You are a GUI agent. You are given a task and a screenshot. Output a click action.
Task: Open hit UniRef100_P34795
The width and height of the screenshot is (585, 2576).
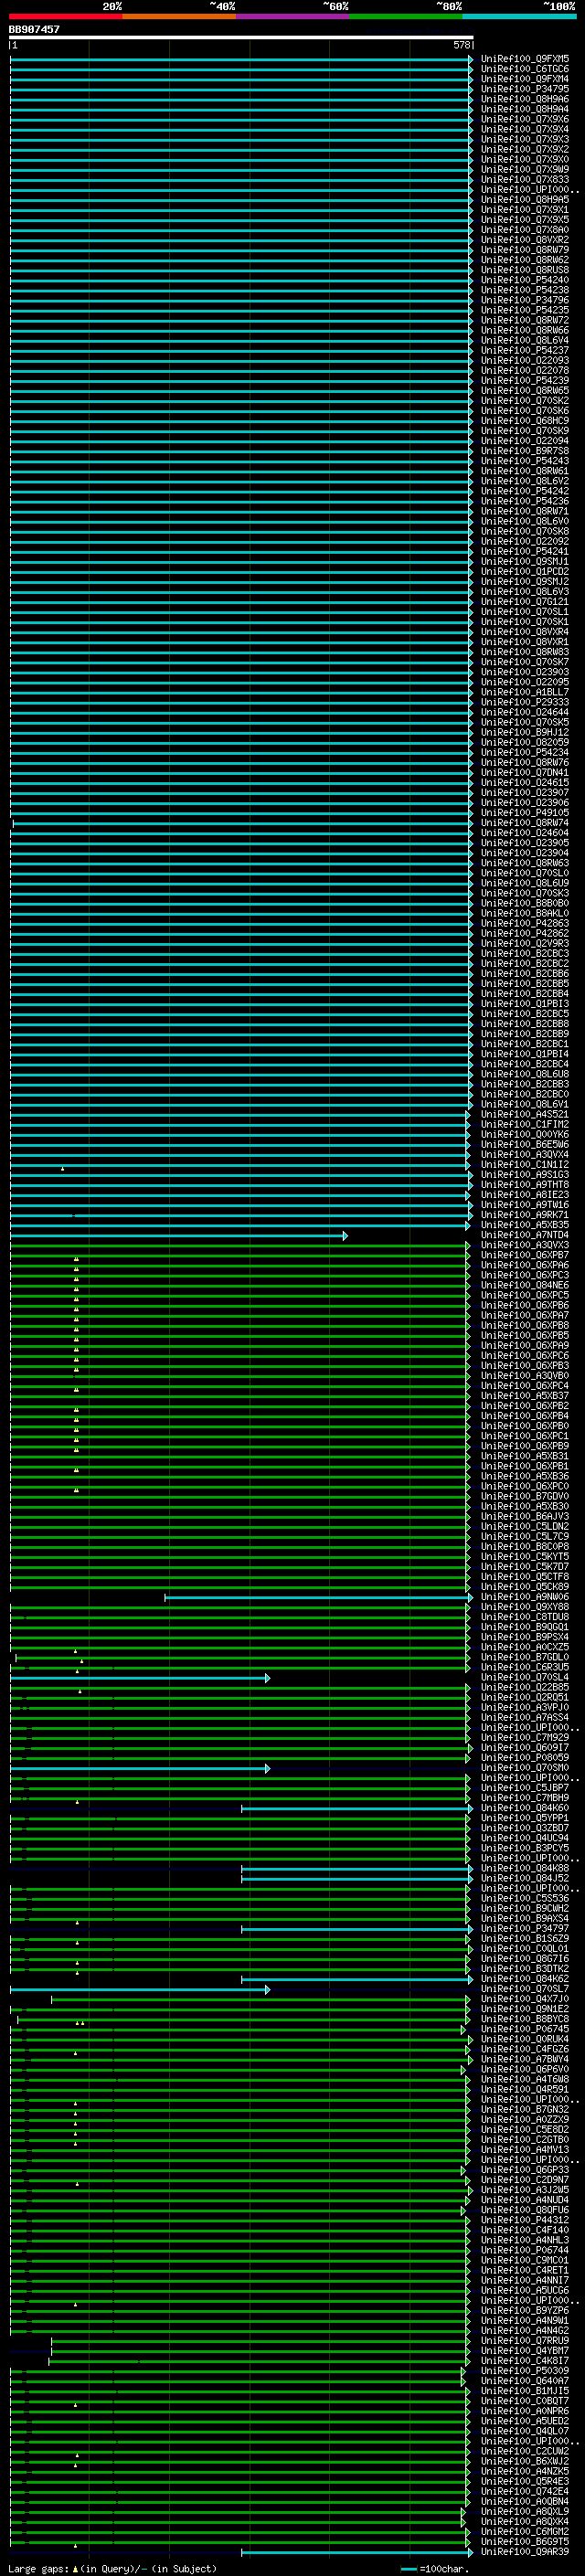pyautogui.click(x=525, y=89)
